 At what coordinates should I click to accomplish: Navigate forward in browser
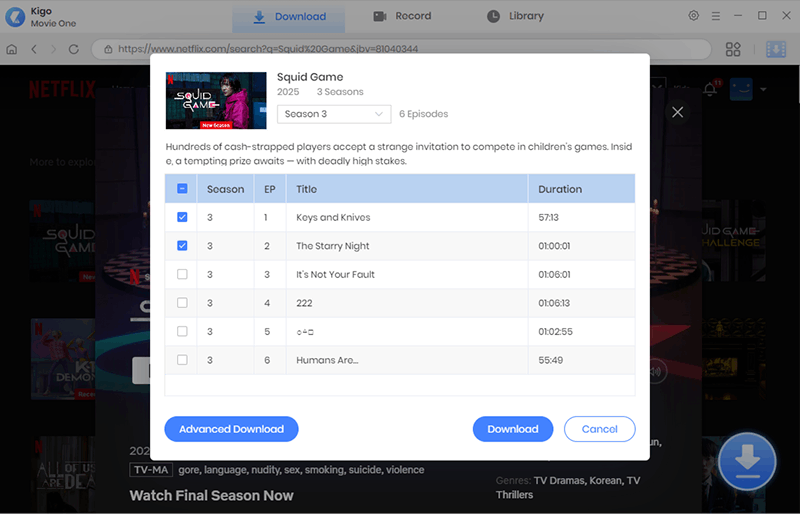[54, 49]
